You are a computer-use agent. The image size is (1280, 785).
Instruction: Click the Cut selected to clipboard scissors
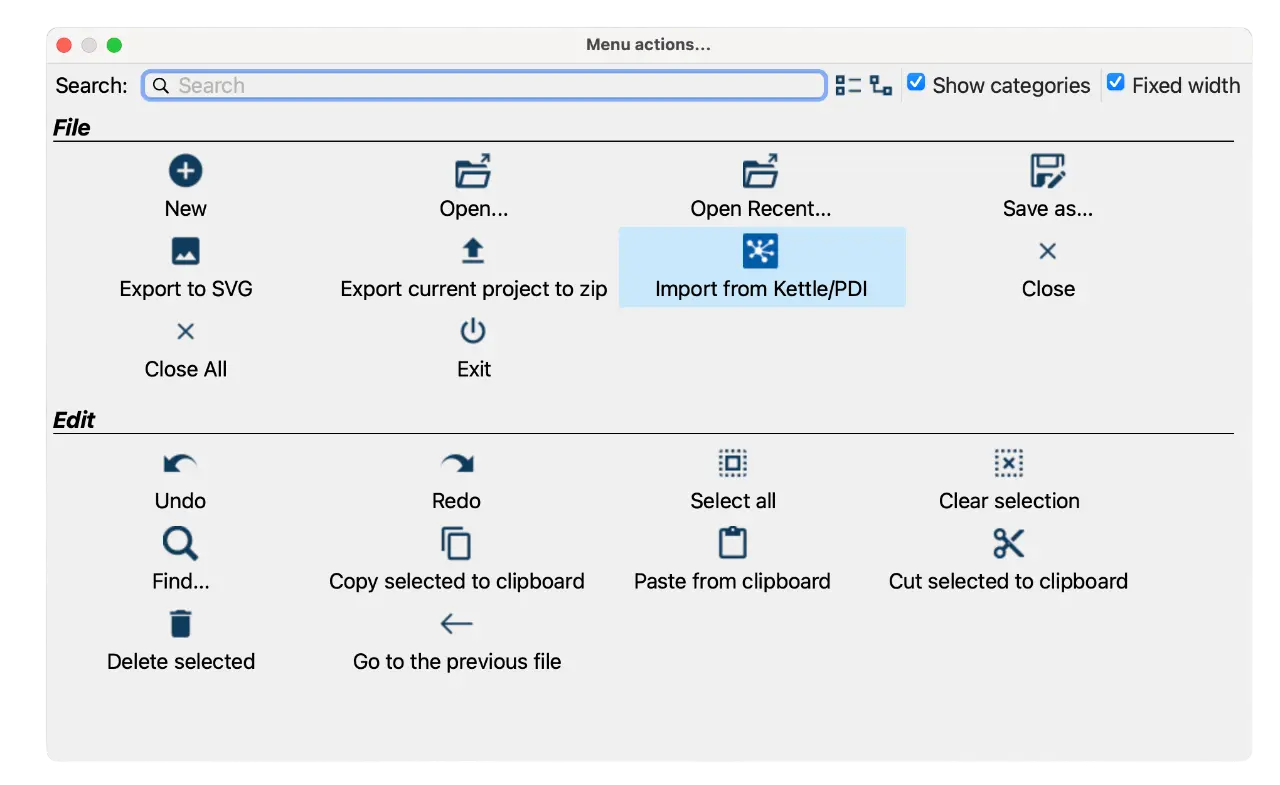[x=1009, y=543]
